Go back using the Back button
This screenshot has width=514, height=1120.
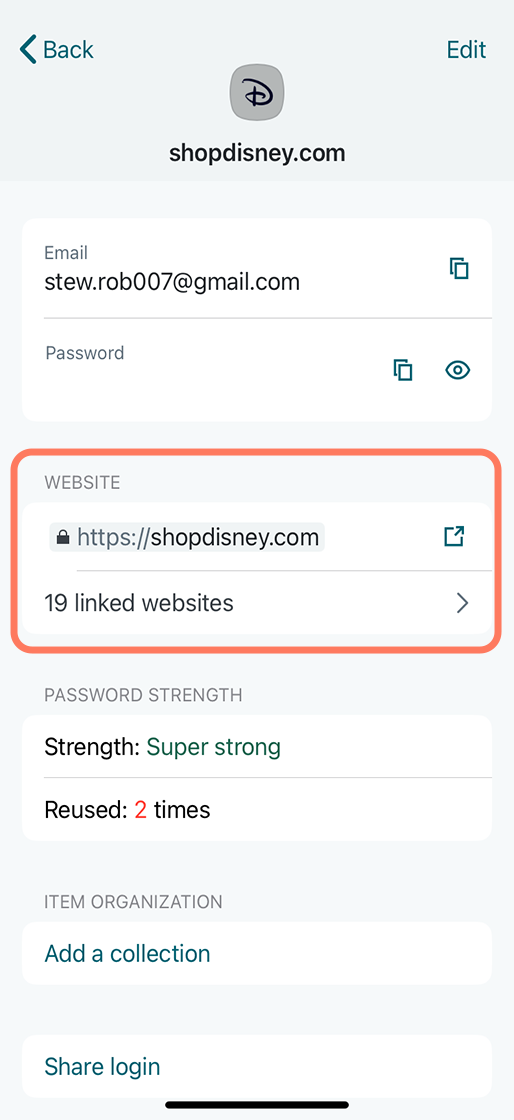(x=56, y=49)
